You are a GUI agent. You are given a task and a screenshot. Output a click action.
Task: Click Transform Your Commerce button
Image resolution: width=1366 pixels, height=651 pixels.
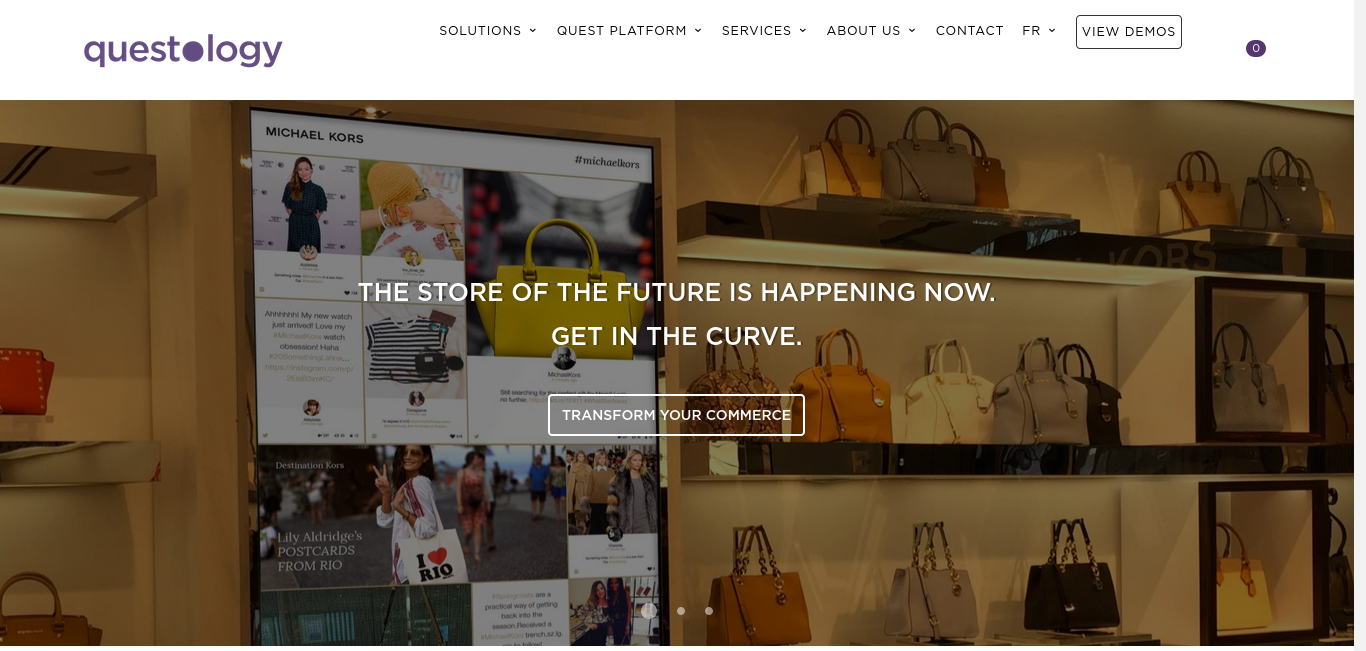click(676, 415)
